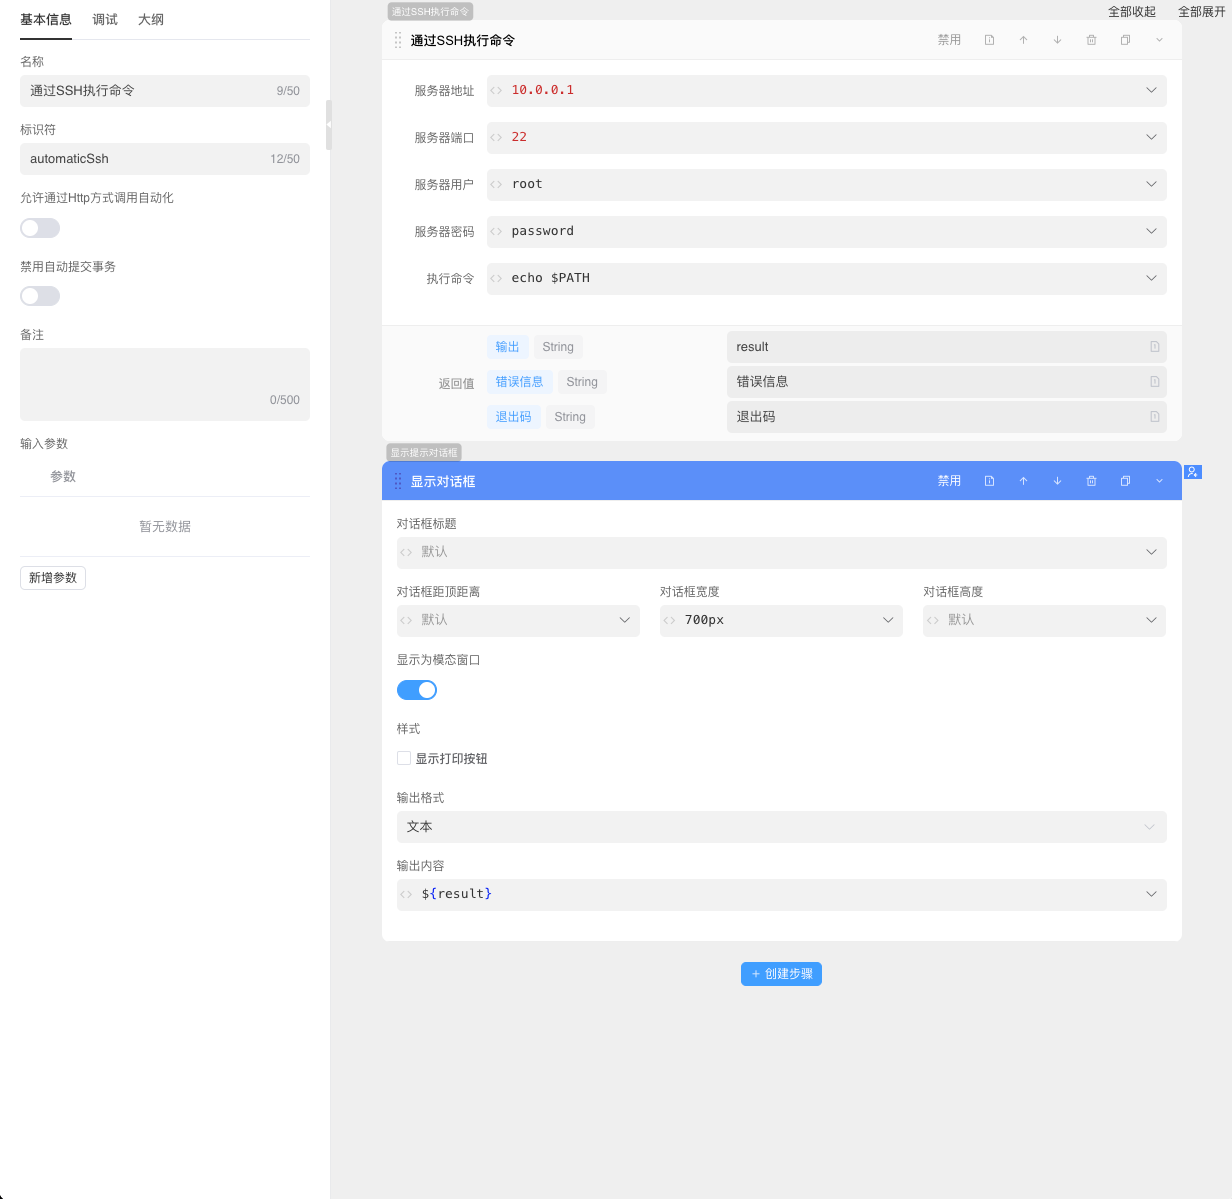Open the 输出格式 dropdown
This screenshot has height=1199, width=1232.
[781, 827]
